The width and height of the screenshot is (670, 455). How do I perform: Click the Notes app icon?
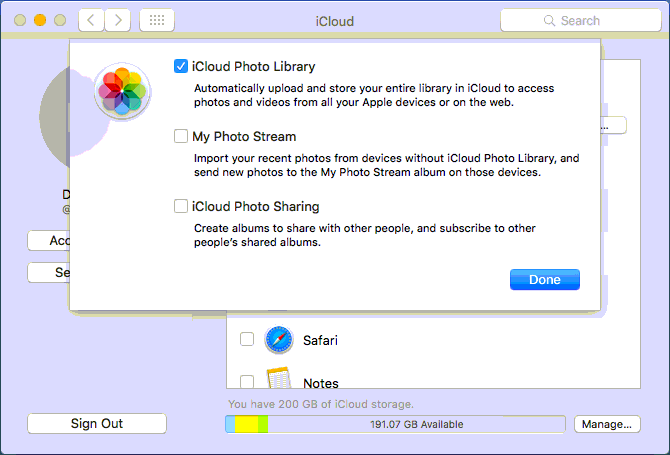click(279, 377)
